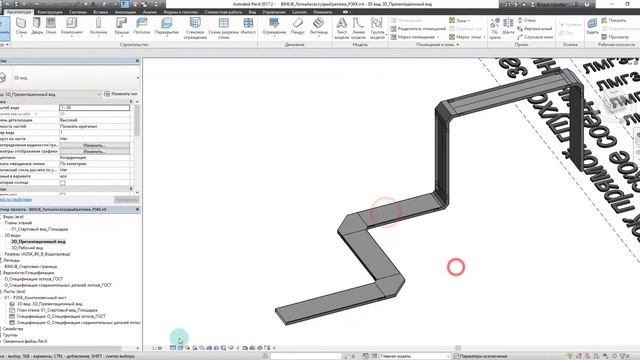The image size is (640, 360).
Task: Open the Вставка ribbon tab
Action: [x=101, y=12]
